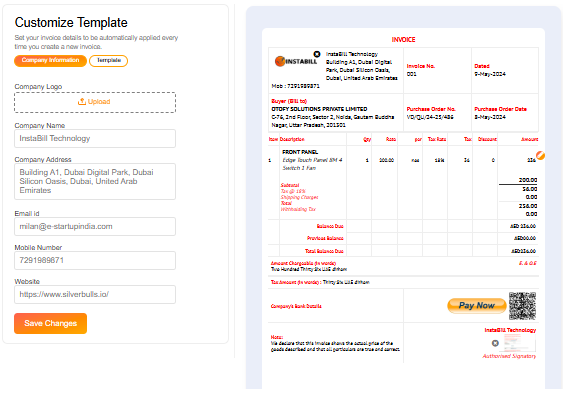Focus the Company Address text area

(x=95, y=182)
